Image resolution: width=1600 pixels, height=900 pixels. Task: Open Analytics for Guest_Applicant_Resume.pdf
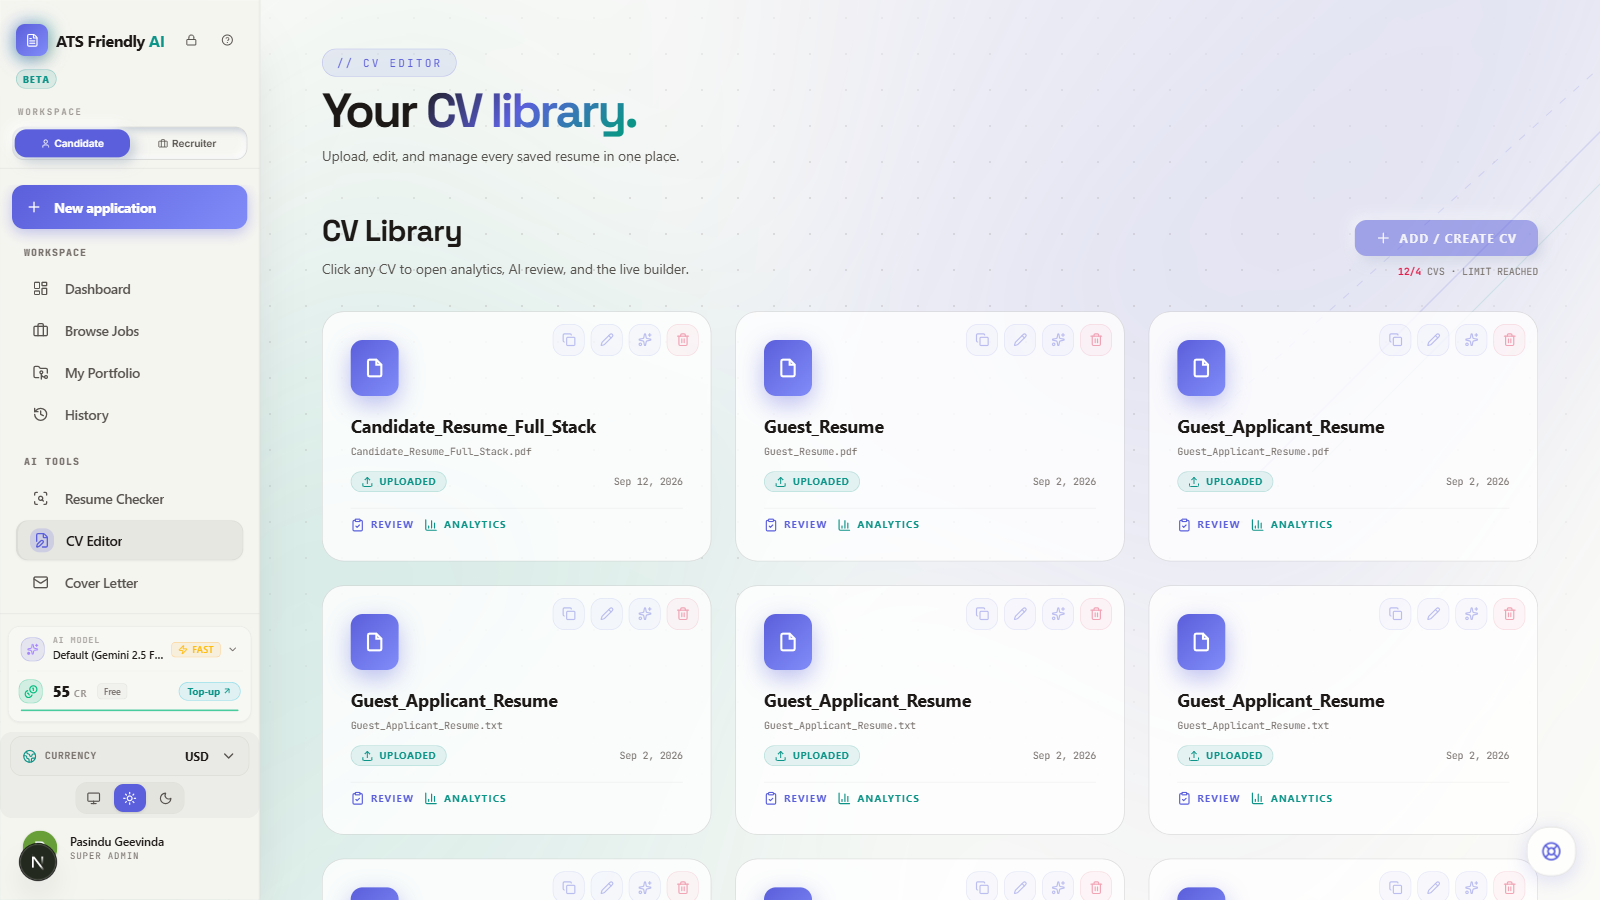(x=1291, y=525)
